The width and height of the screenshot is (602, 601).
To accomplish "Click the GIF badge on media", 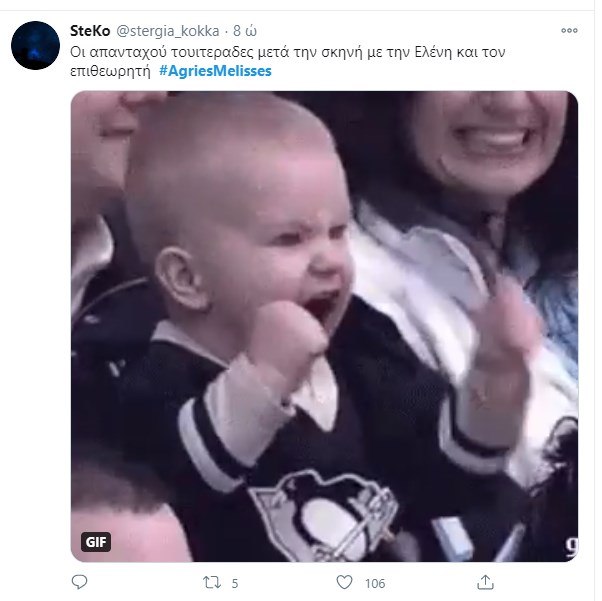I will 96,542.
